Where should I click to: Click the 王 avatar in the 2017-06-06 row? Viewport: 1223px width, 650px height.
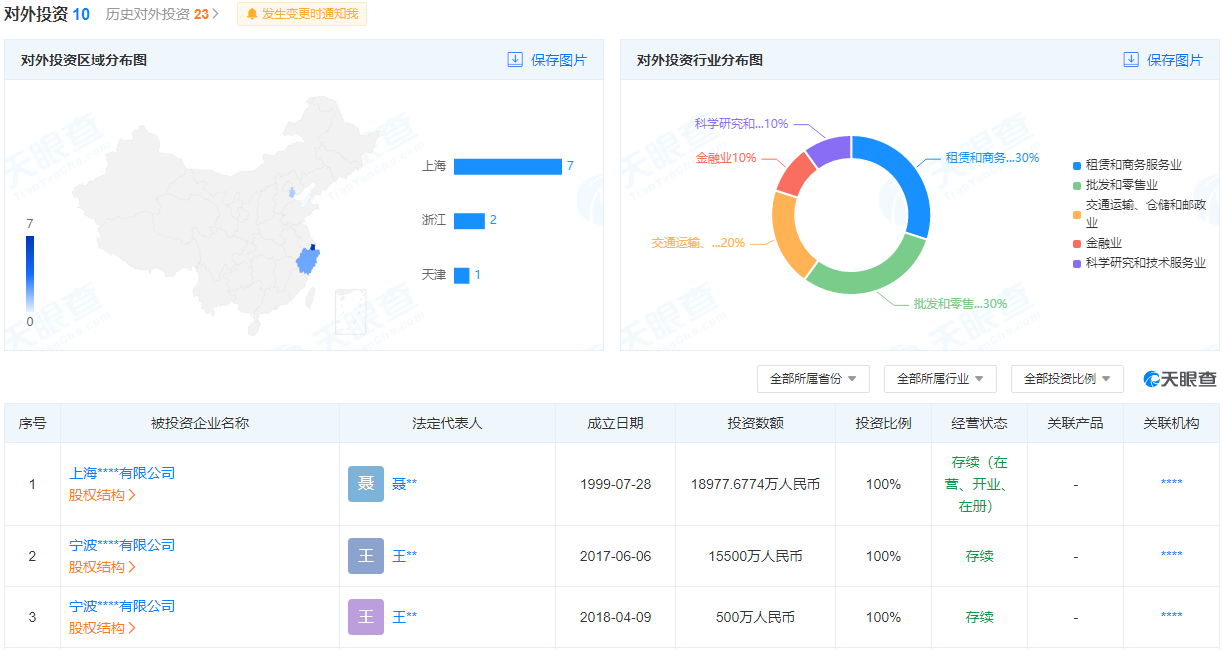[365, 556]
